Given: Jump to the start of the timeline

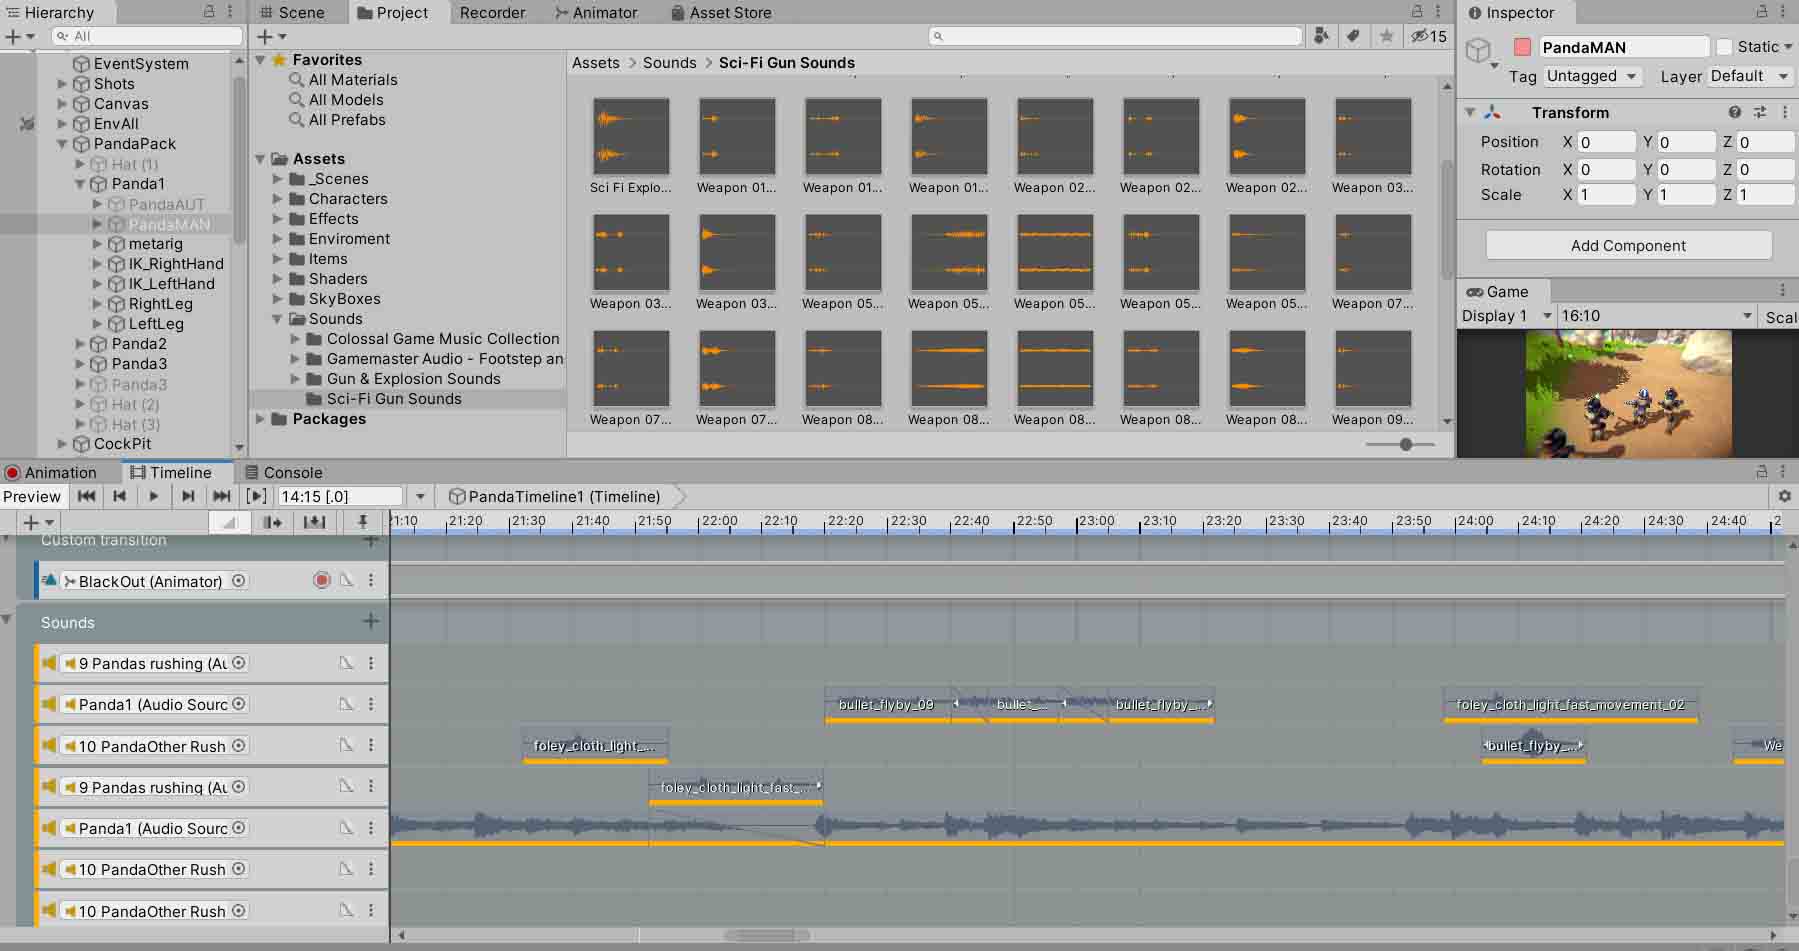Looking at the screenshot, I should click(x=87, y=496).
